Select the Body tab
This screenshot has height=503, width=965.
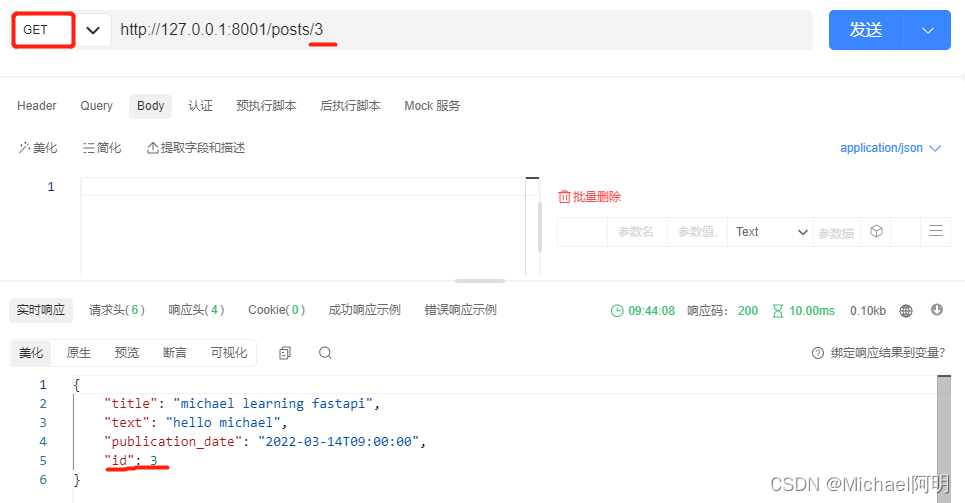click(150, 106)
